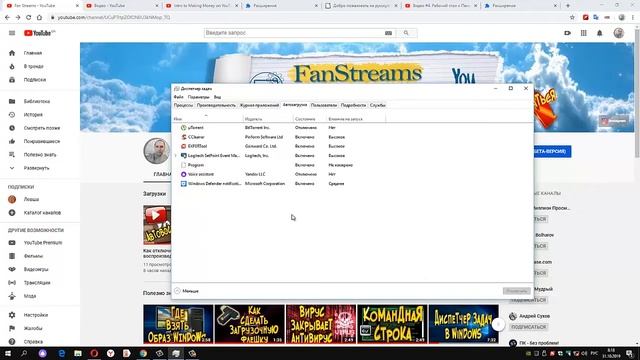
Task: Open the on-screen keyboard in search box
Action: click(x=388, y=33)
